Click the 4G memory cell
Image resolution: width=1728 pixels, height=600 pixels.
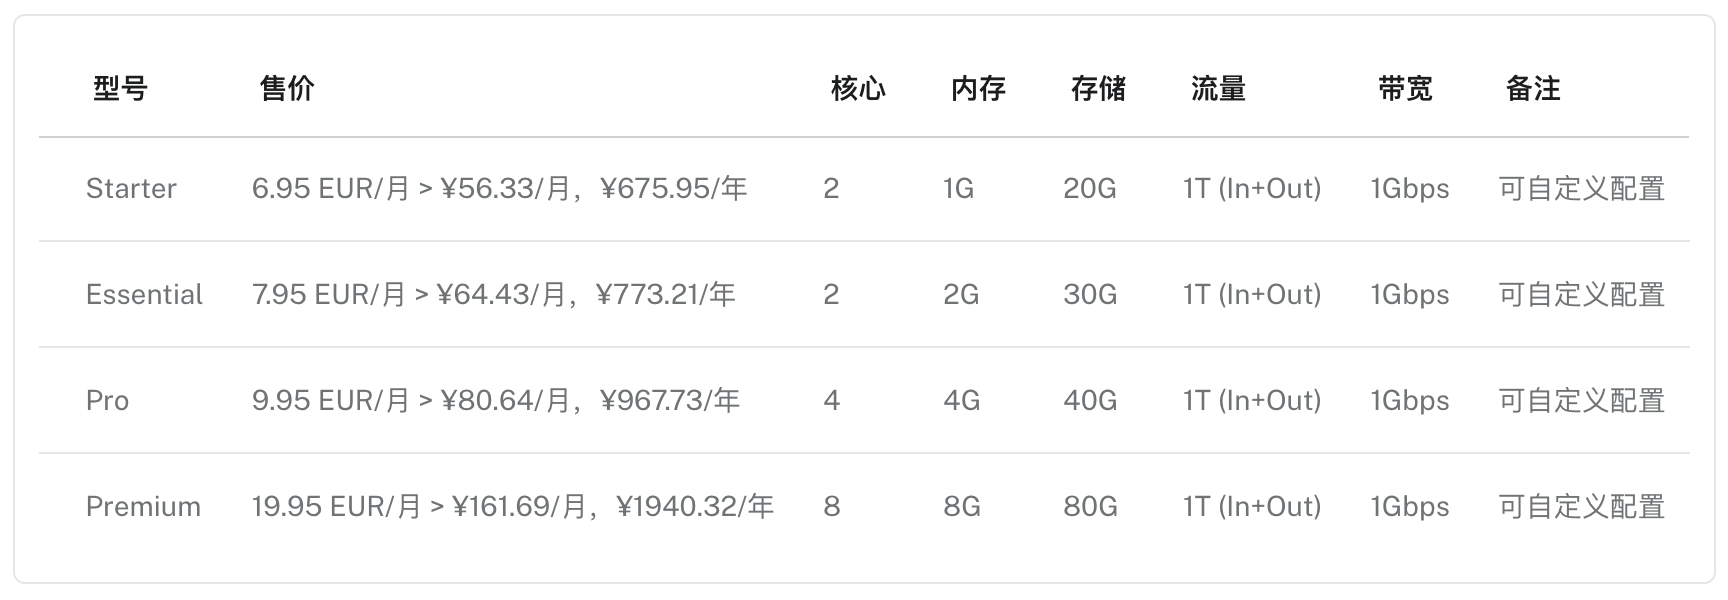pos(961,401)
